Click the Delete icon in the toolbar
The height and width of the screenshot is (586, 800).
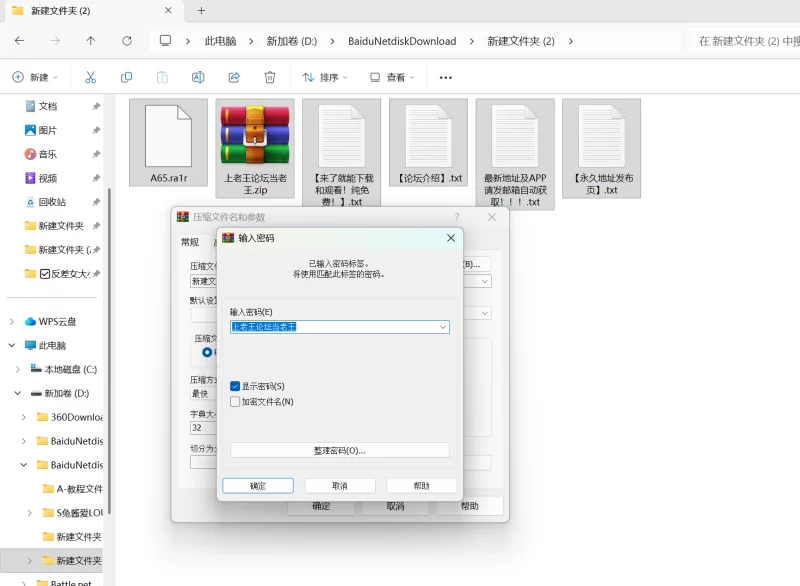pos(270,76)
